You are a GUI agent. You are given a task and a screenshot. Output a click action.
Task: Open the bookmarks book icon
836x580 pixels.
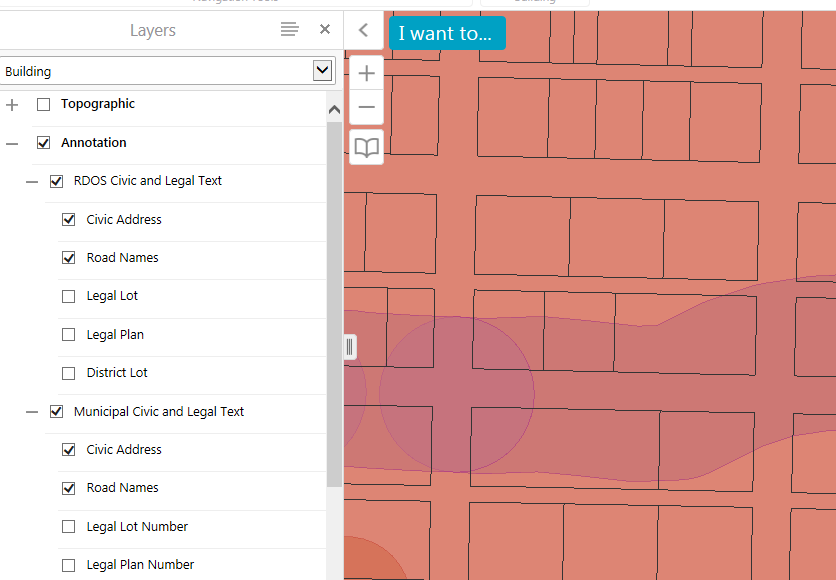pyautogui.click(x=366, y=147)
